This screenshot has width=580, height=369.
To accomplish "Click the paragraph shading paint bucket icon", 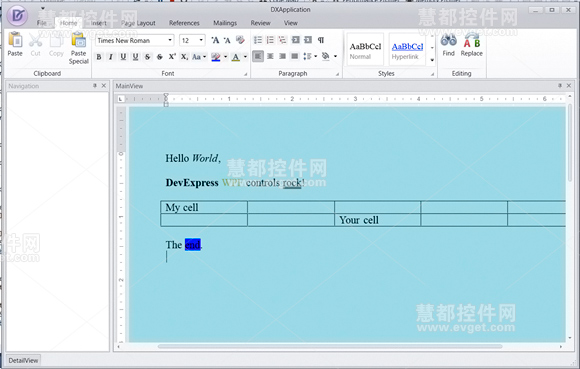I will tap(326, 57).
